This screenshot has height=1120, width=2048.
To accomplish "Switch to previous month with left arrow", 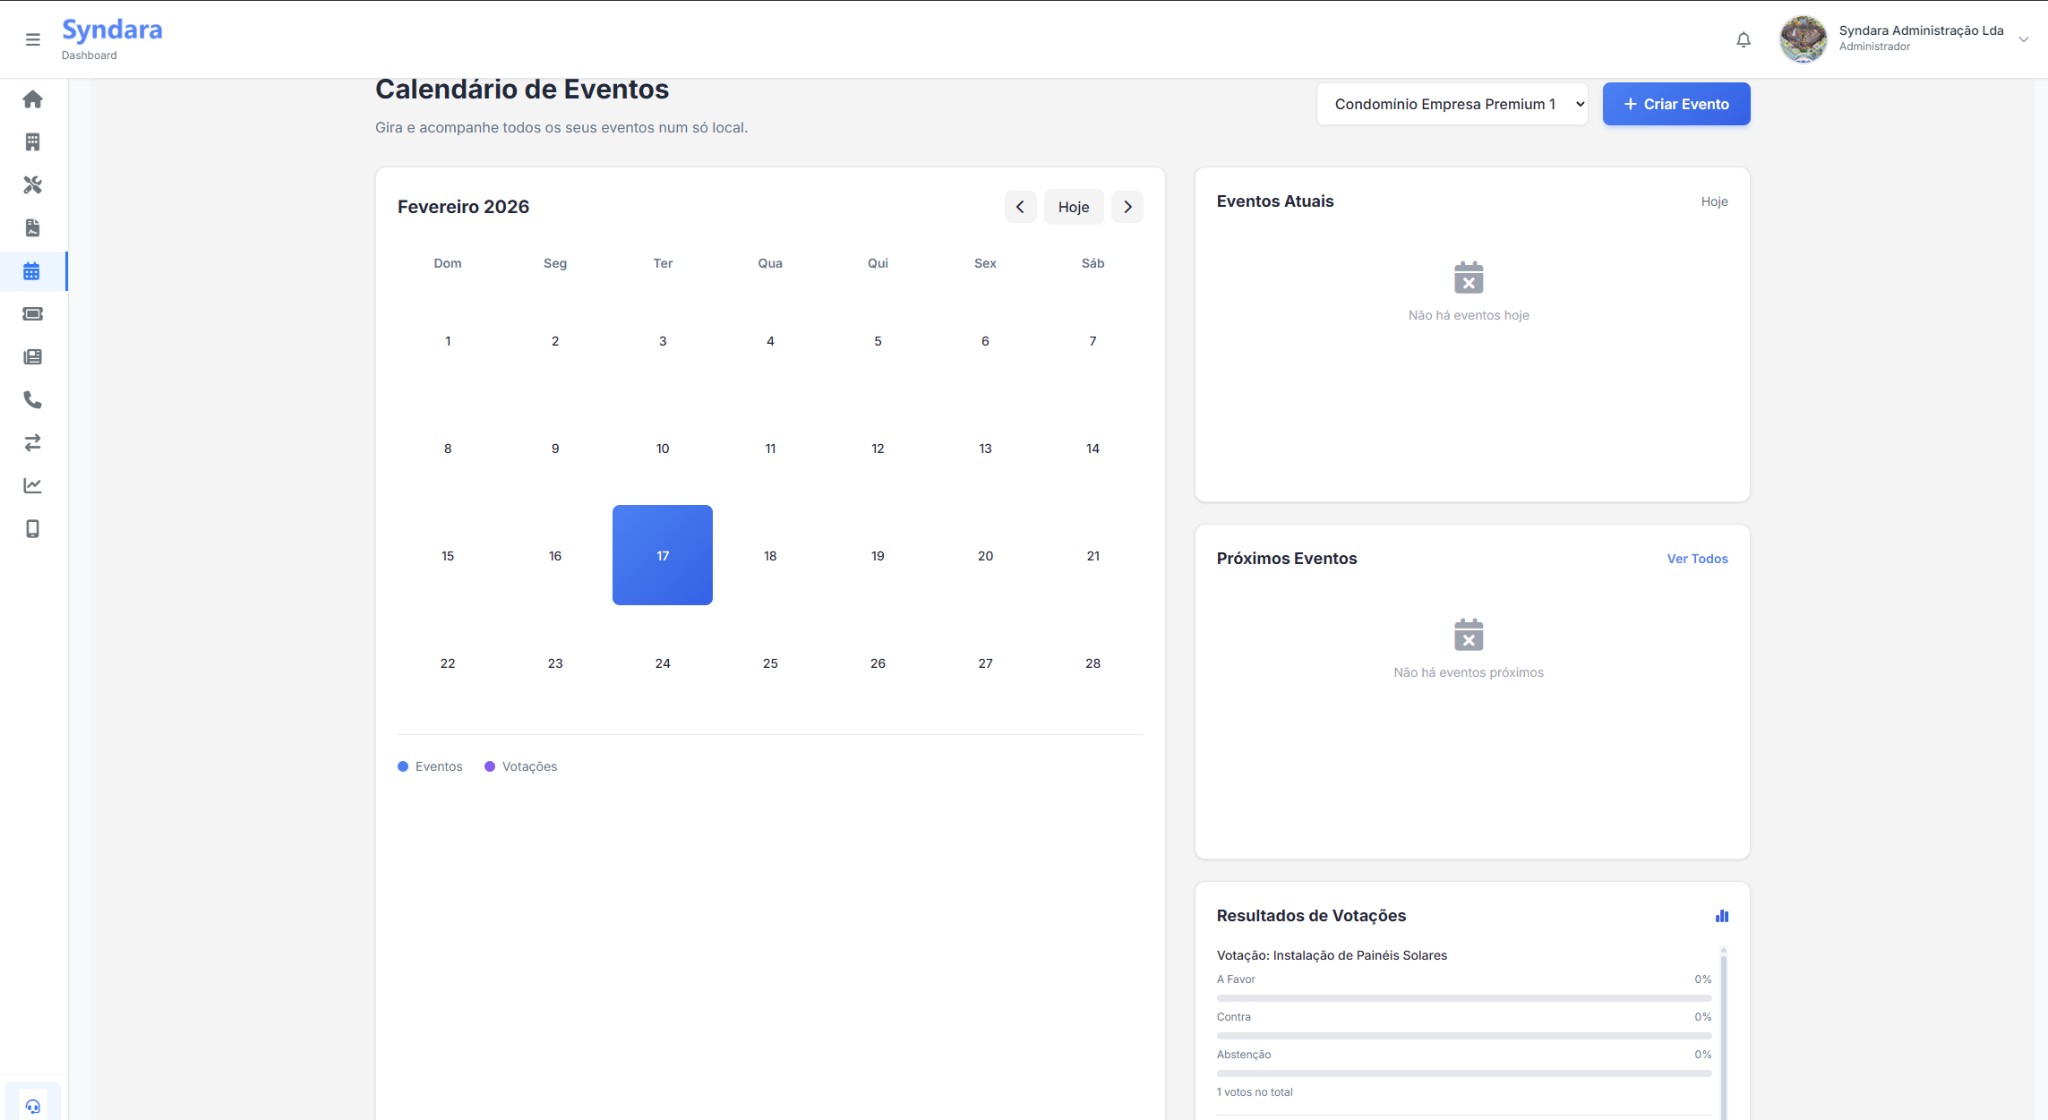I will (x=1021, y=206).
